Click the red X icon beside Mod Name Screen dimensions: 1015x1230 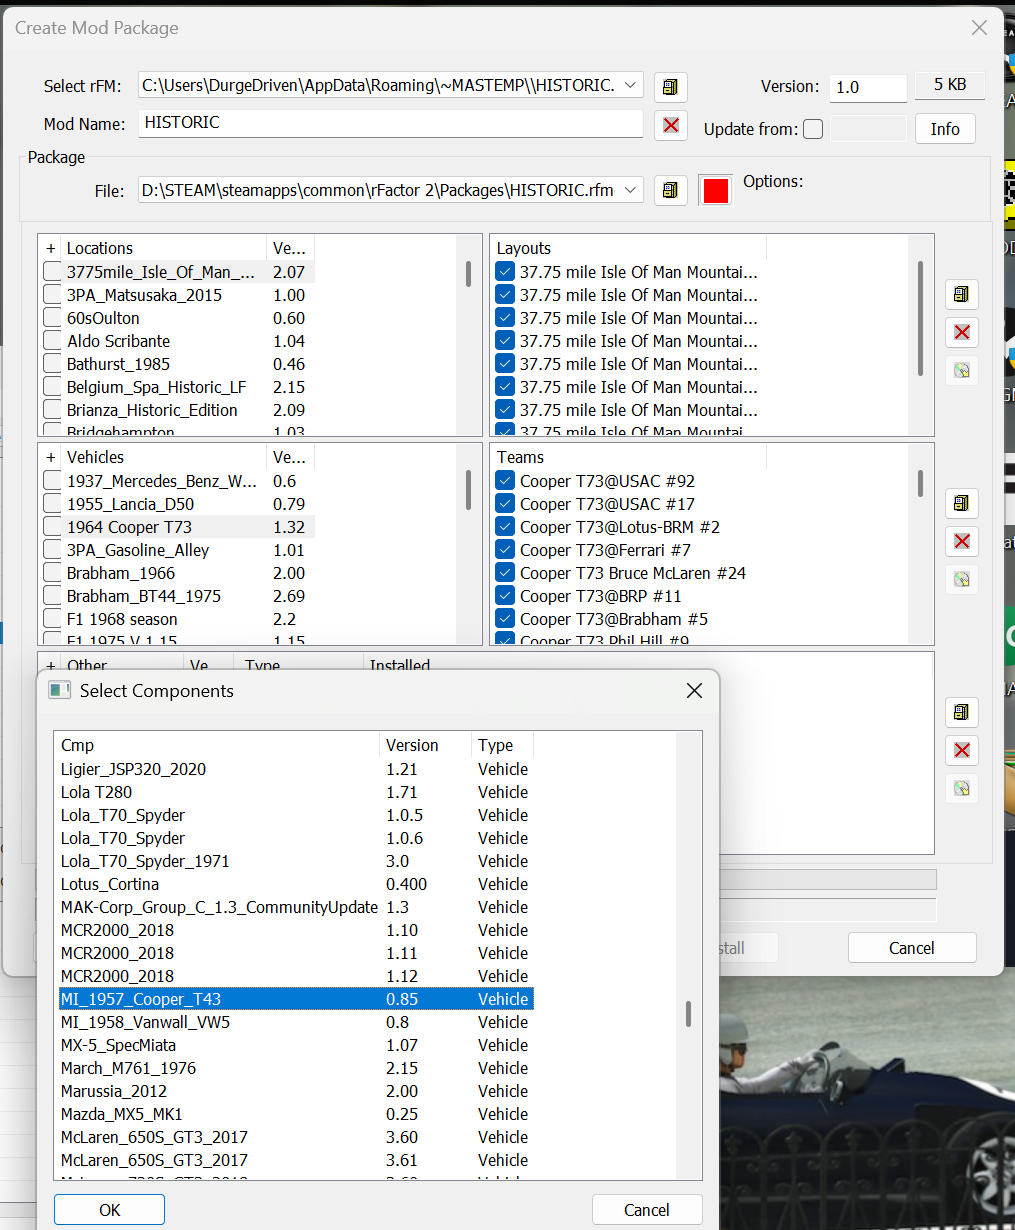[670, 125]
